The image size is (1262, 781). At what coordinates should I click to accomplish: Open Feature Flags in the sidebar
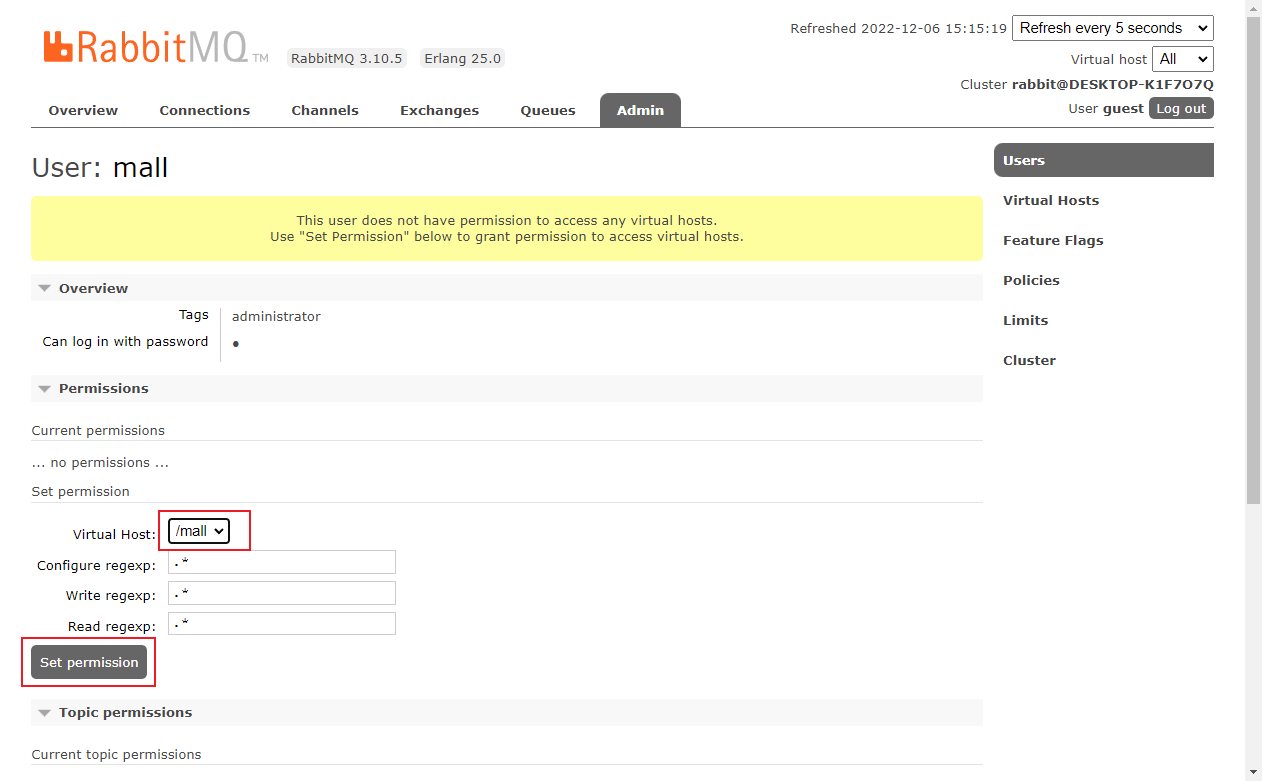pyautogui.click(x=1053, y=240)
